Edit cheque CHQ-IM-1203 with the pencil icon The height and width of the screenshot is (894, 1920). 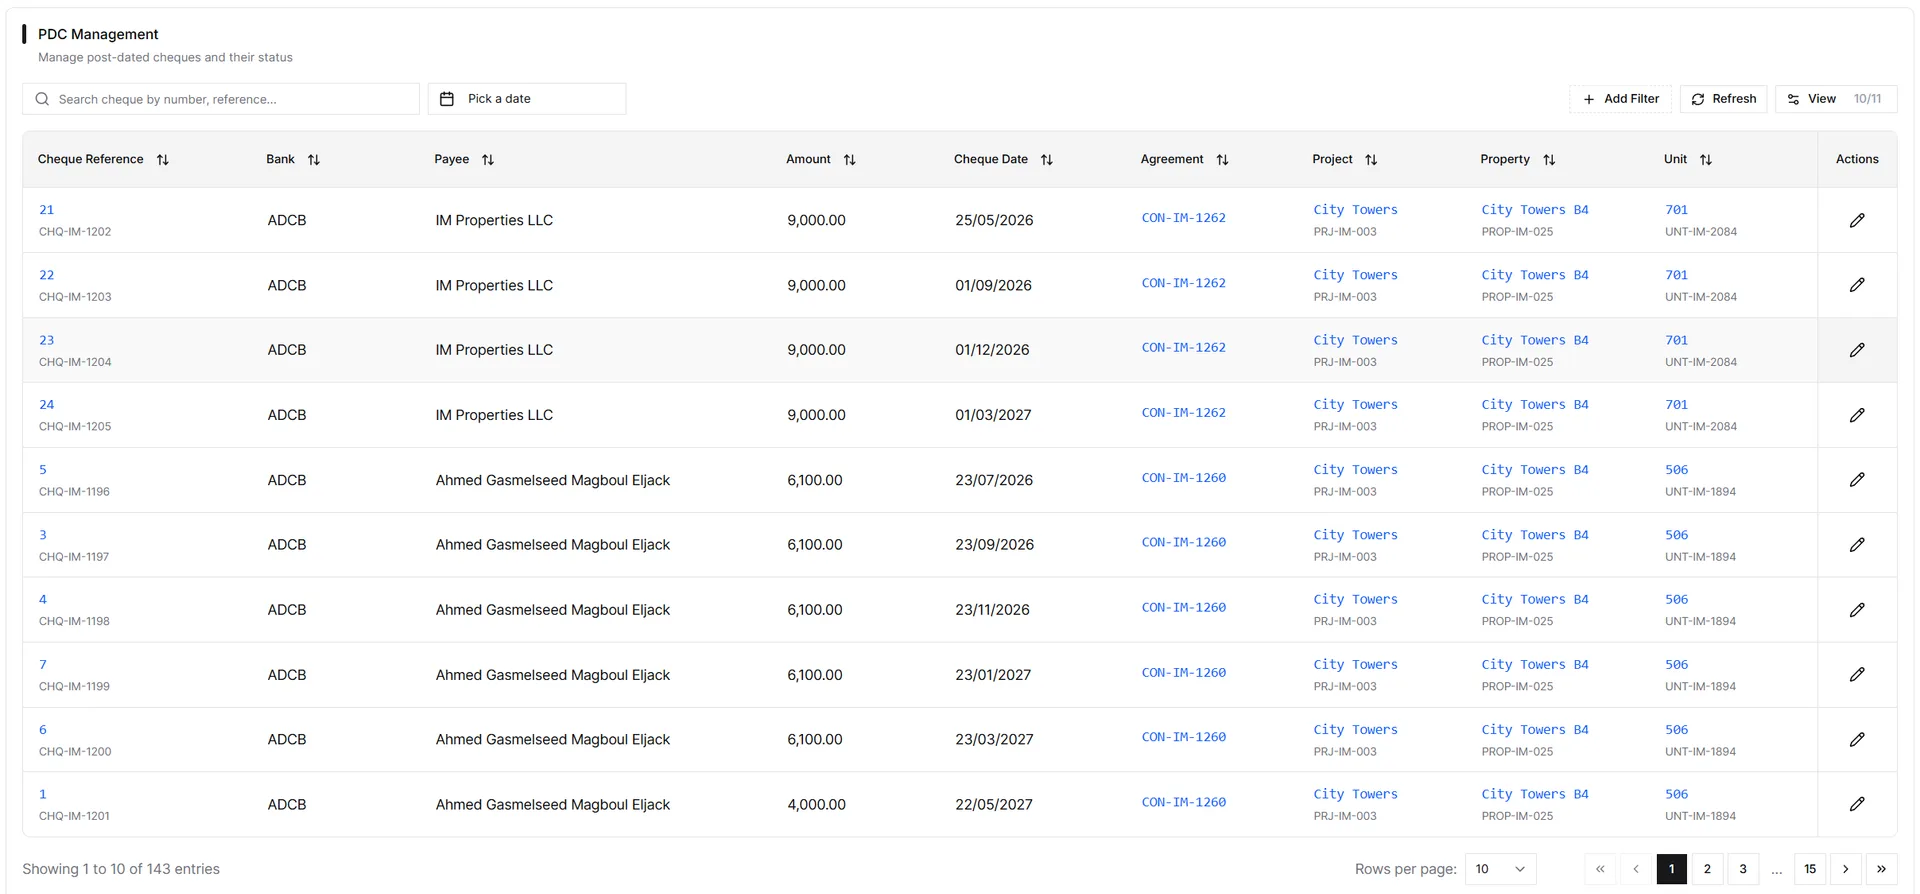tap(1857, 285)
